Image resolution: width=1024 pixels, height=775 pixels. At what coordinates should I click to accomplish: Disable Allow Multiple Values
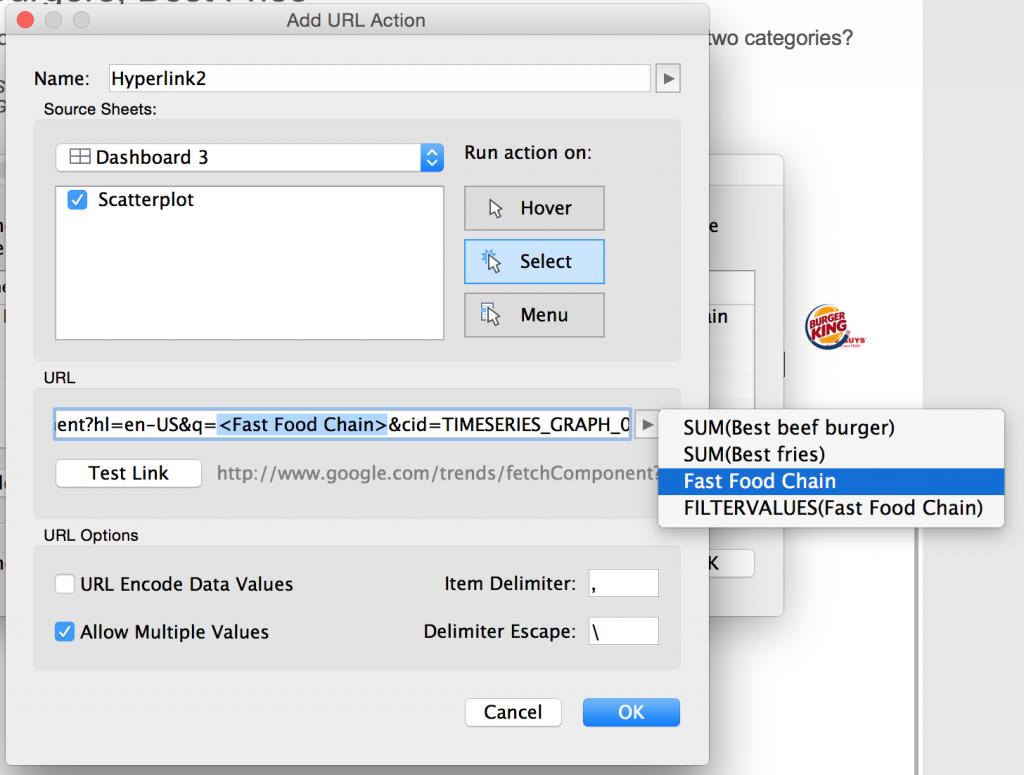click(x=64, y=632)
